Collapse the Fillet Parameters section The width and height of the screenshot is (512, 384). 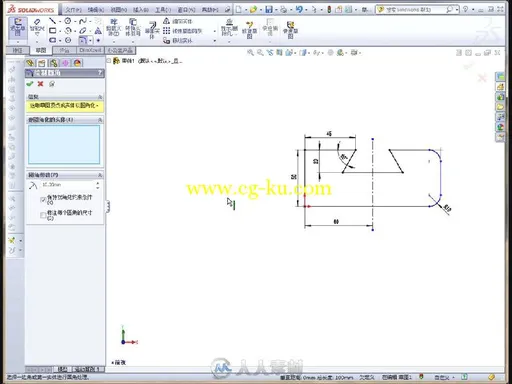click(100, 175)
